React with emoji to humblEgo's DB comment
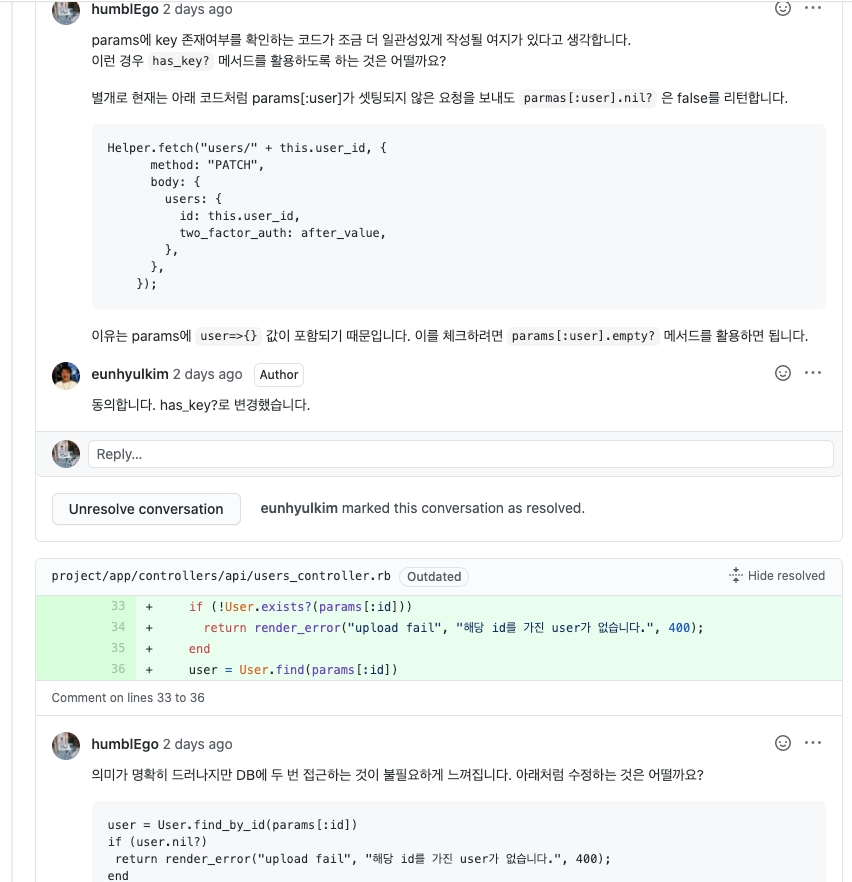The height and width of the screenshot is (882, 852). click(783, 743)
